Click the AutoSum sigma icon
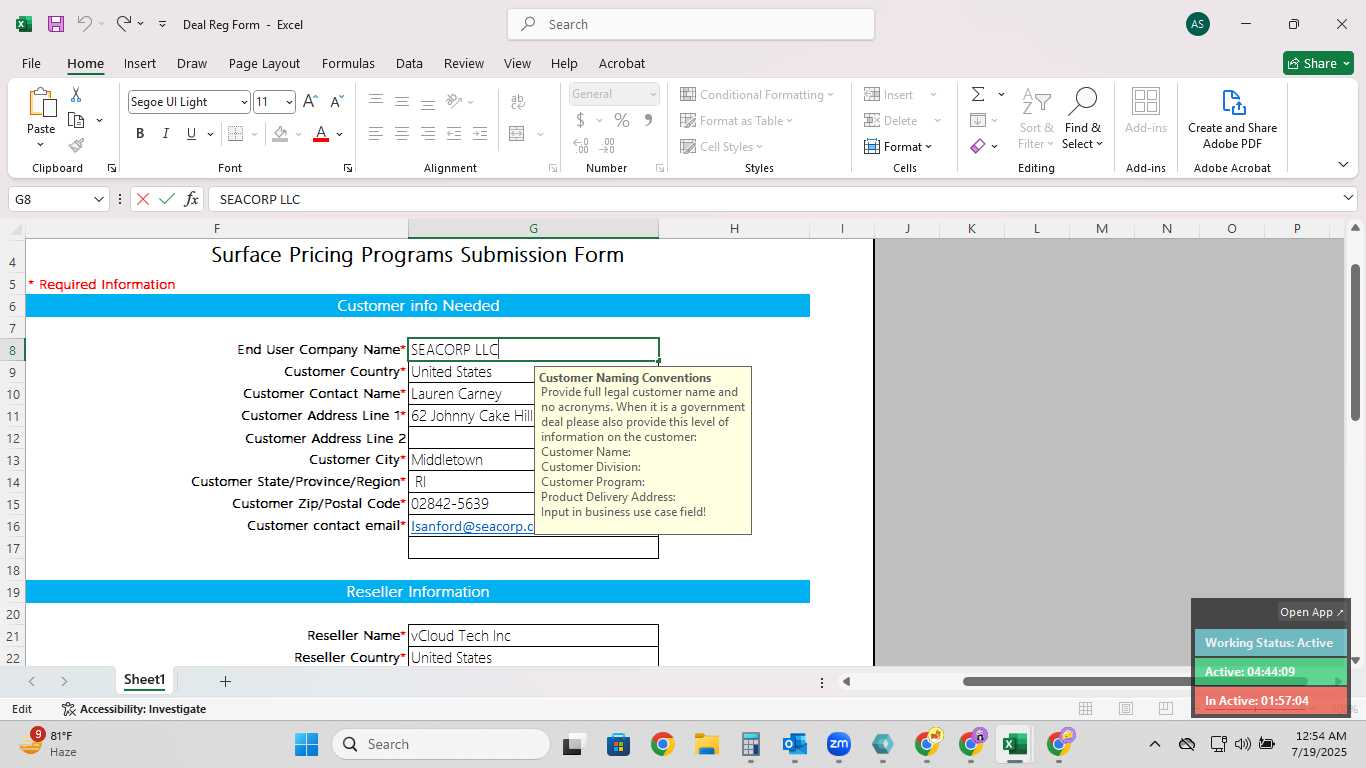The height and width of the screenshot is (768, 1366). tap(978, 94)
